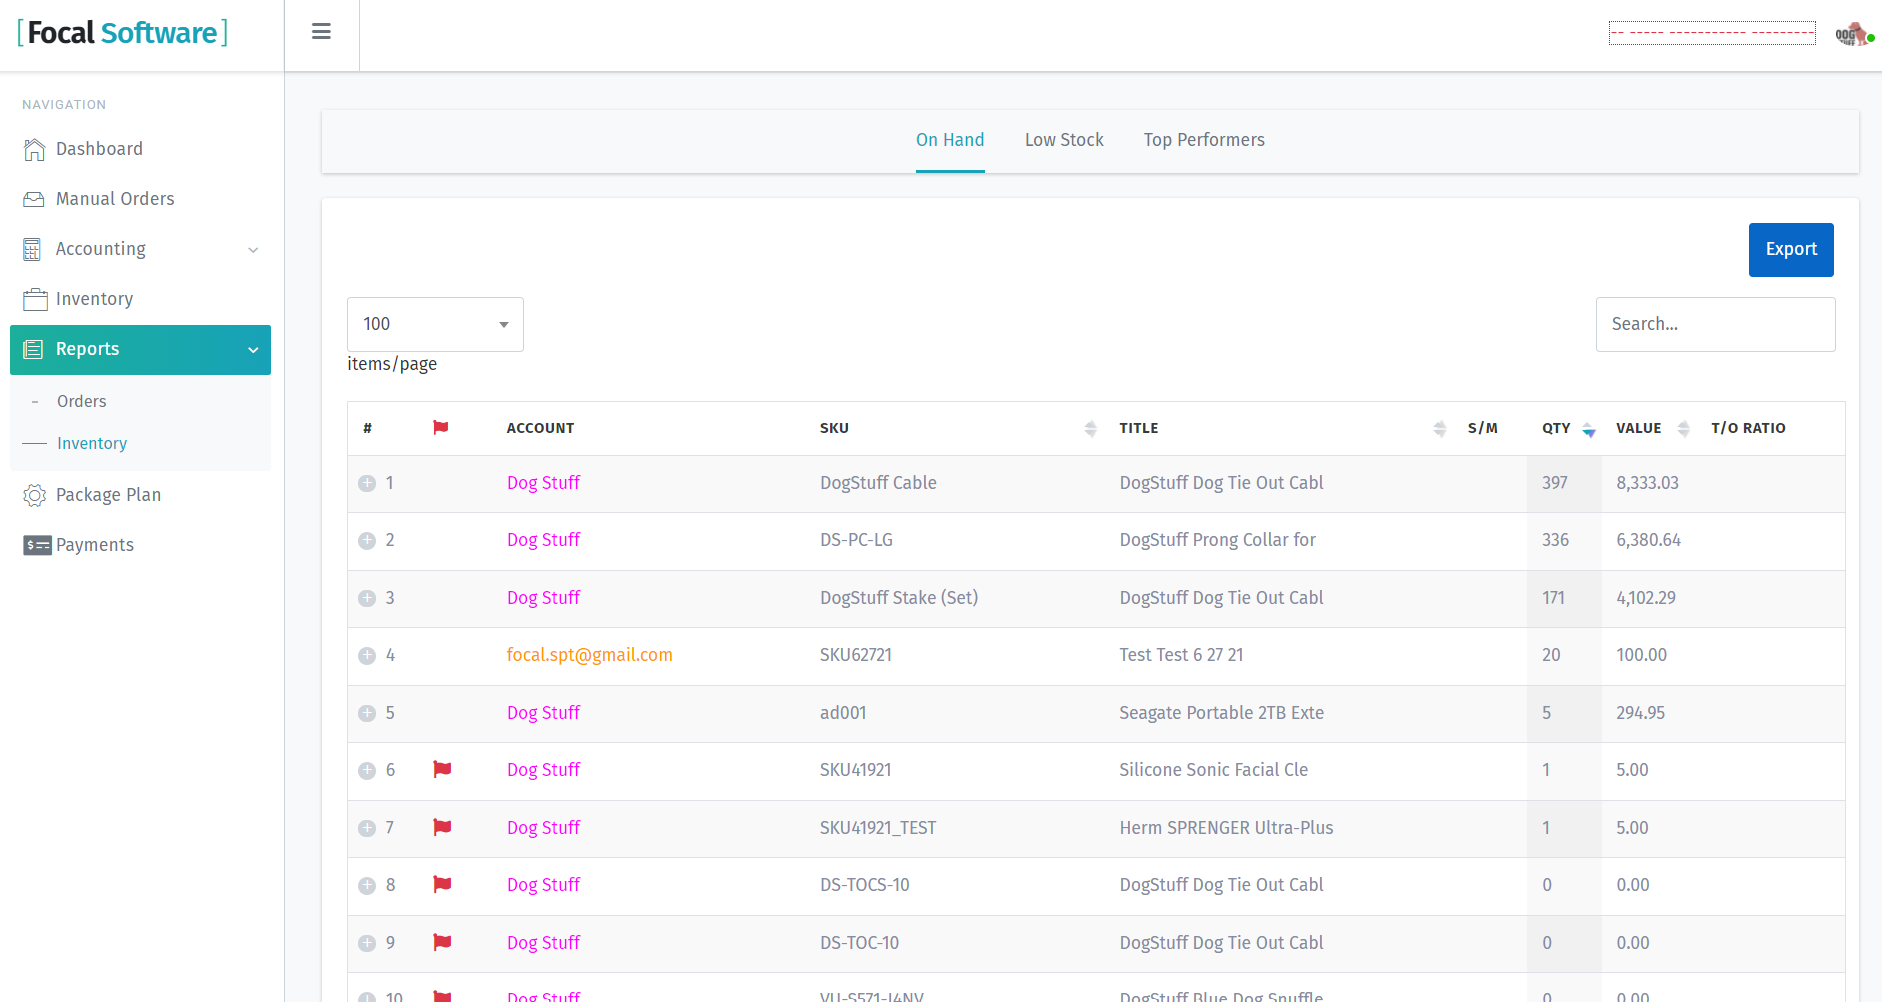Click the red flag column header
This screenshot has width=1882, height=1002.
pyautogui.click(x=440, y=428)
